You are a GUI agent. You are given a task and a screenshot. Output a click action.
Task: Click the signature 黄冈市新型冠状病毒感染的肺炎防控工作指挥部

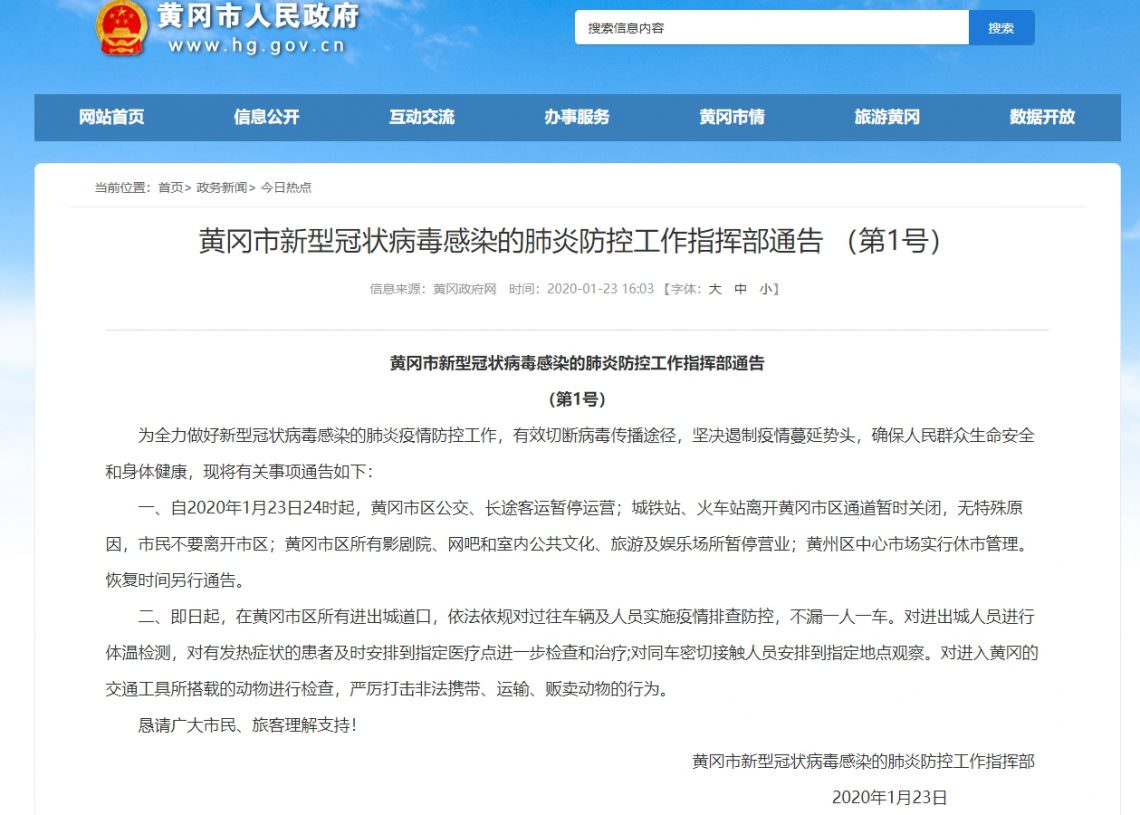[x=863, y=761]
